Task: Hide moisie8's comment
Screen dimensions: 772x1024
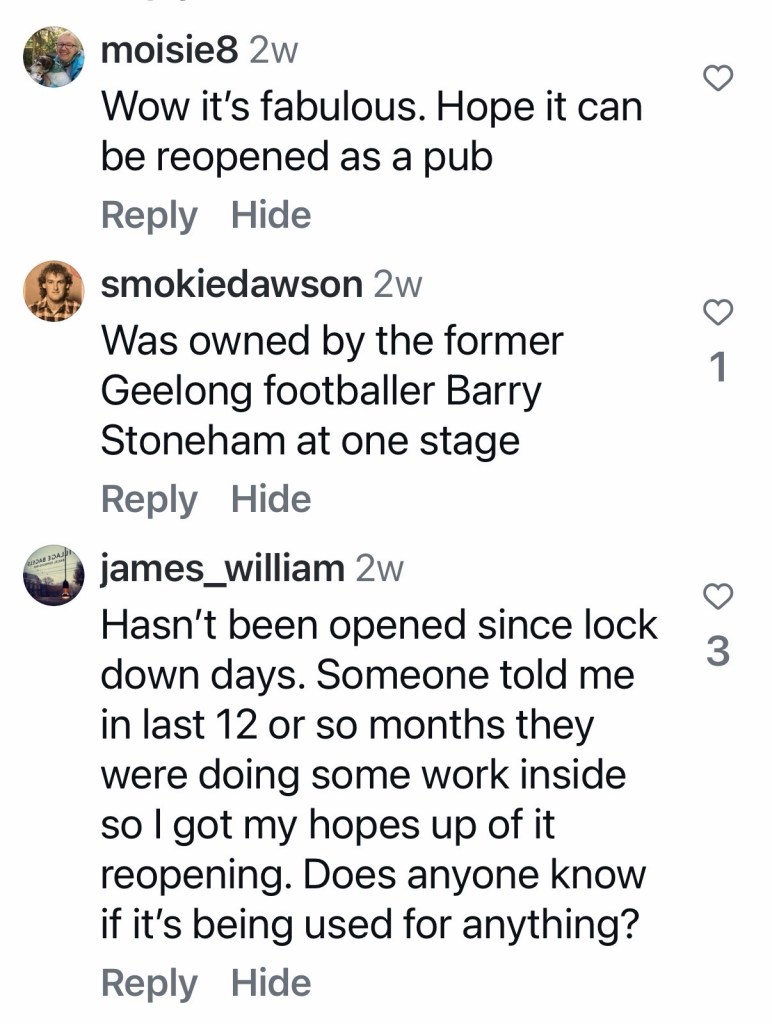Action: (271, 215)
